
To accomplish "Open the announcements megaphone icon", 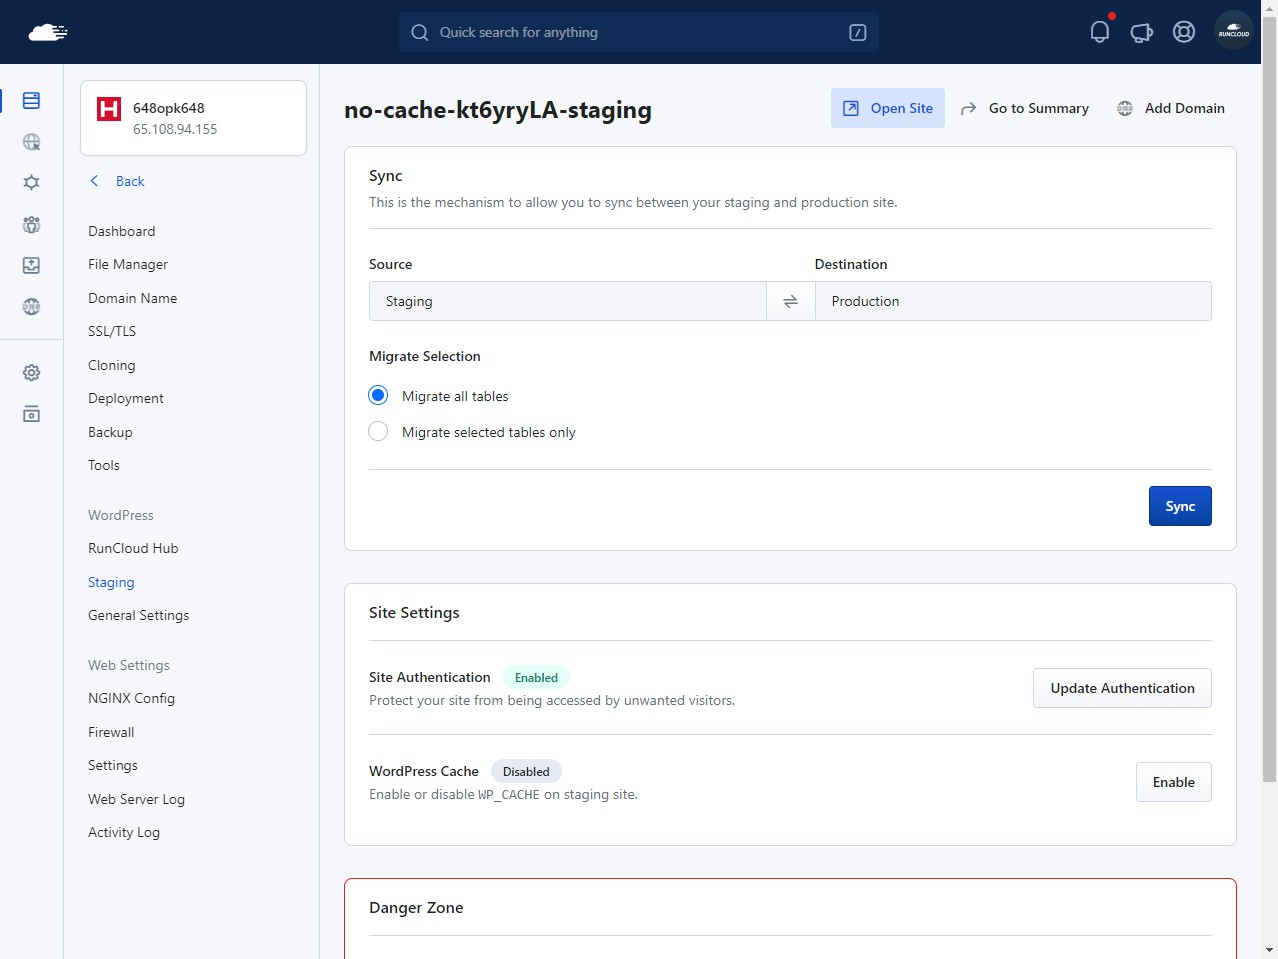I will click(1142, 32).
